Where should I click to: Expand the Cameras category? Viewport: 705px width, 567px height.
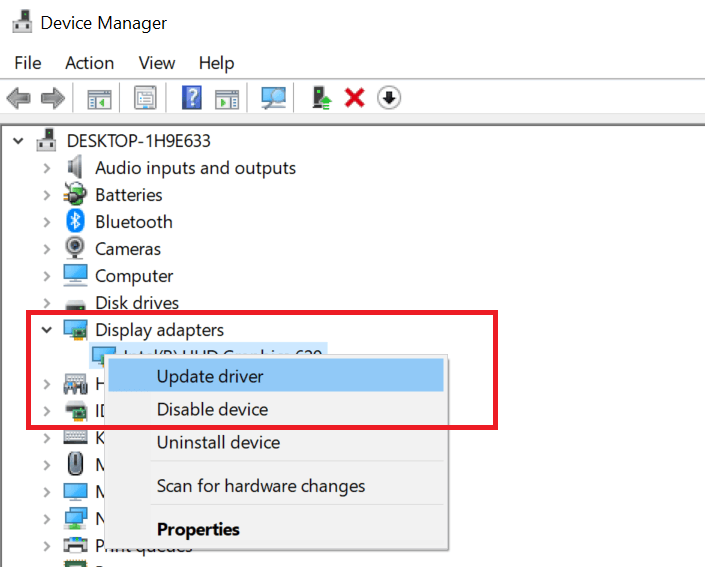47,249
